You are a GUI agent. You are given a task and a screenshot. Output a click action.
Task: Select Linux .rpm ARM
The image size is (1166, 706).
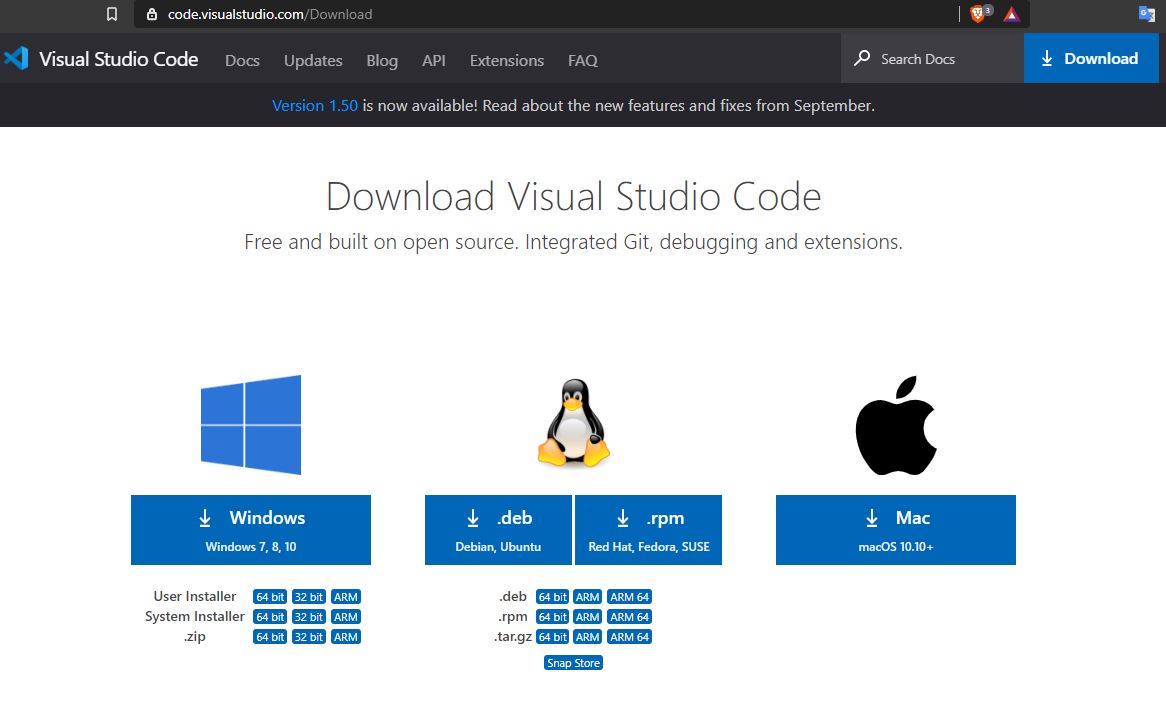pos(587,617)
